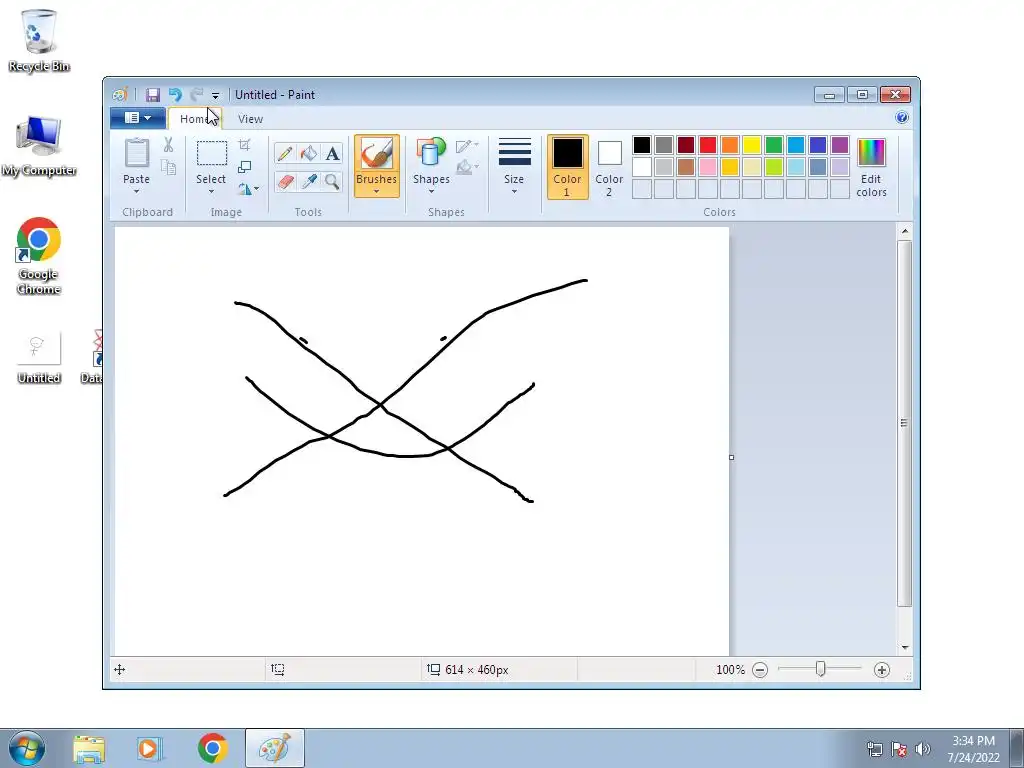Open Google Chrome from the taskbar
This screenshot has width=1024, height=768.
coord(212,748)
